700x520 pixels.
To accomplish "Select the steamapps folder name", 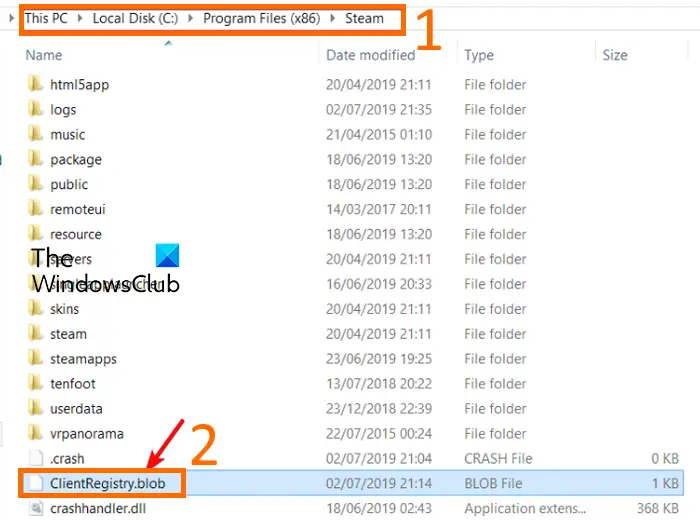I will pyautogui.click(x=83, y=359).
